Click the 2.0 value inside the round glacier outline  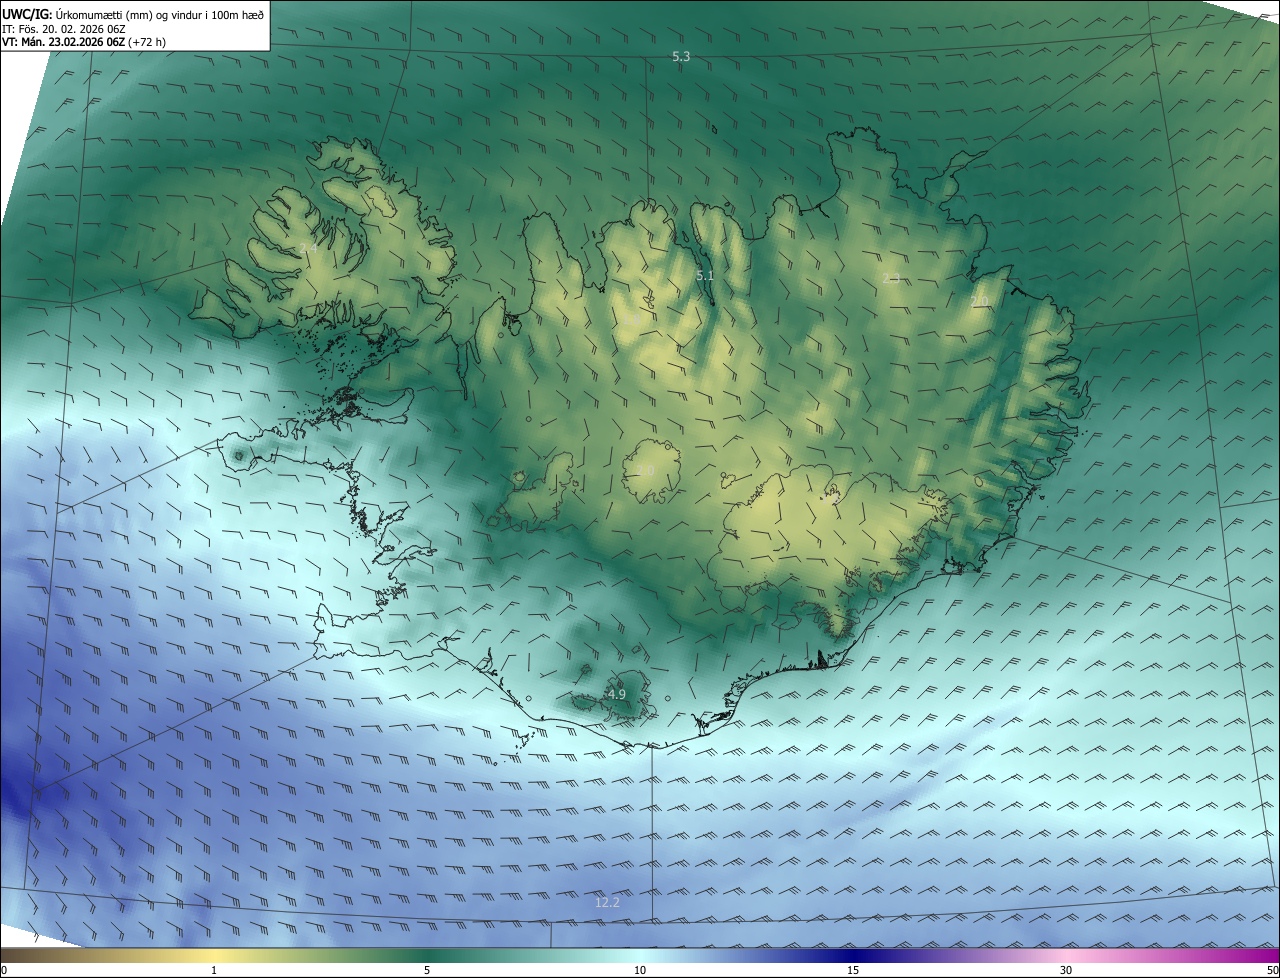(645, 470)
